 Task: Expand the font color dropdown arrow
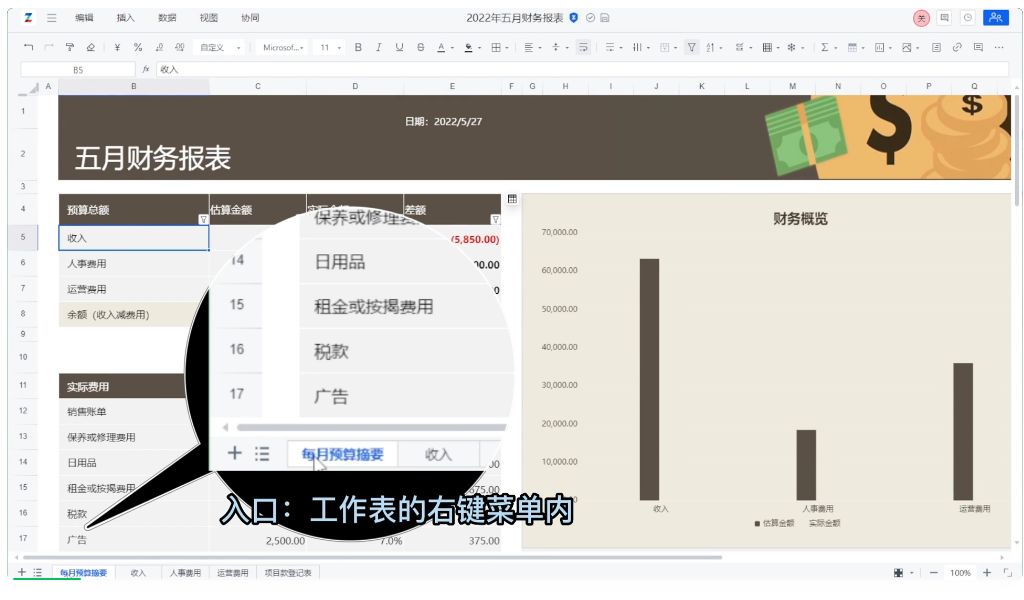coord(452,48)
